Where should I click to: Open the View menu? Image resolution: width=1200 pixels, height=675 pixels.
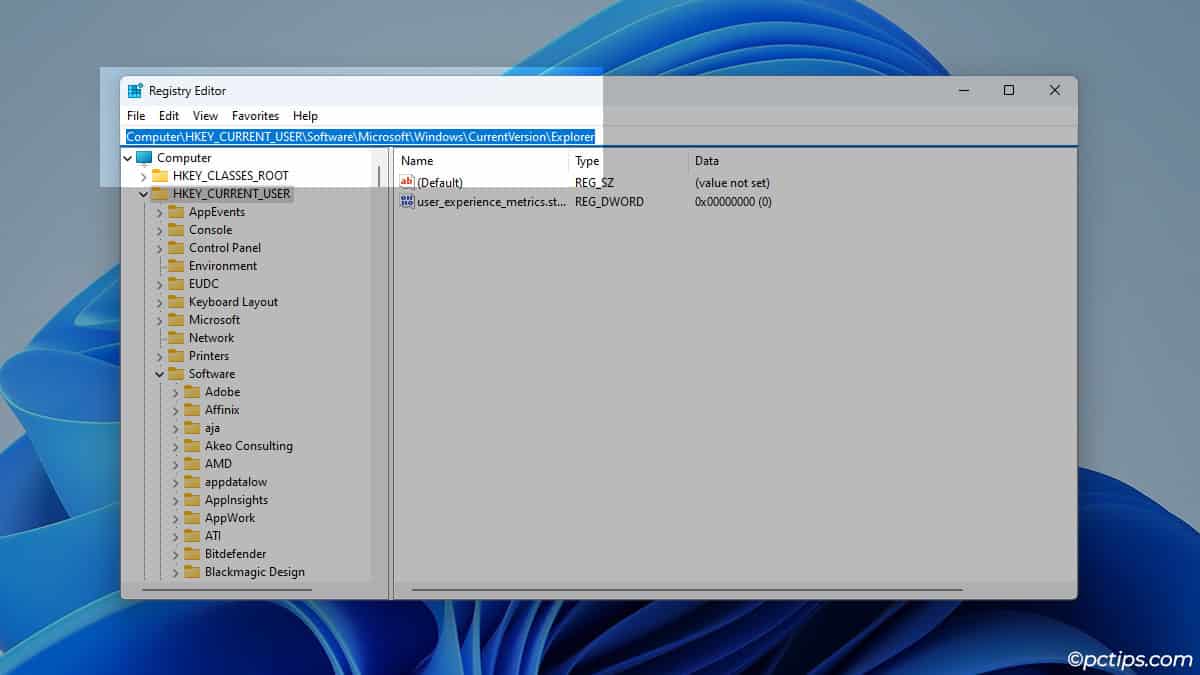(205, 116)
